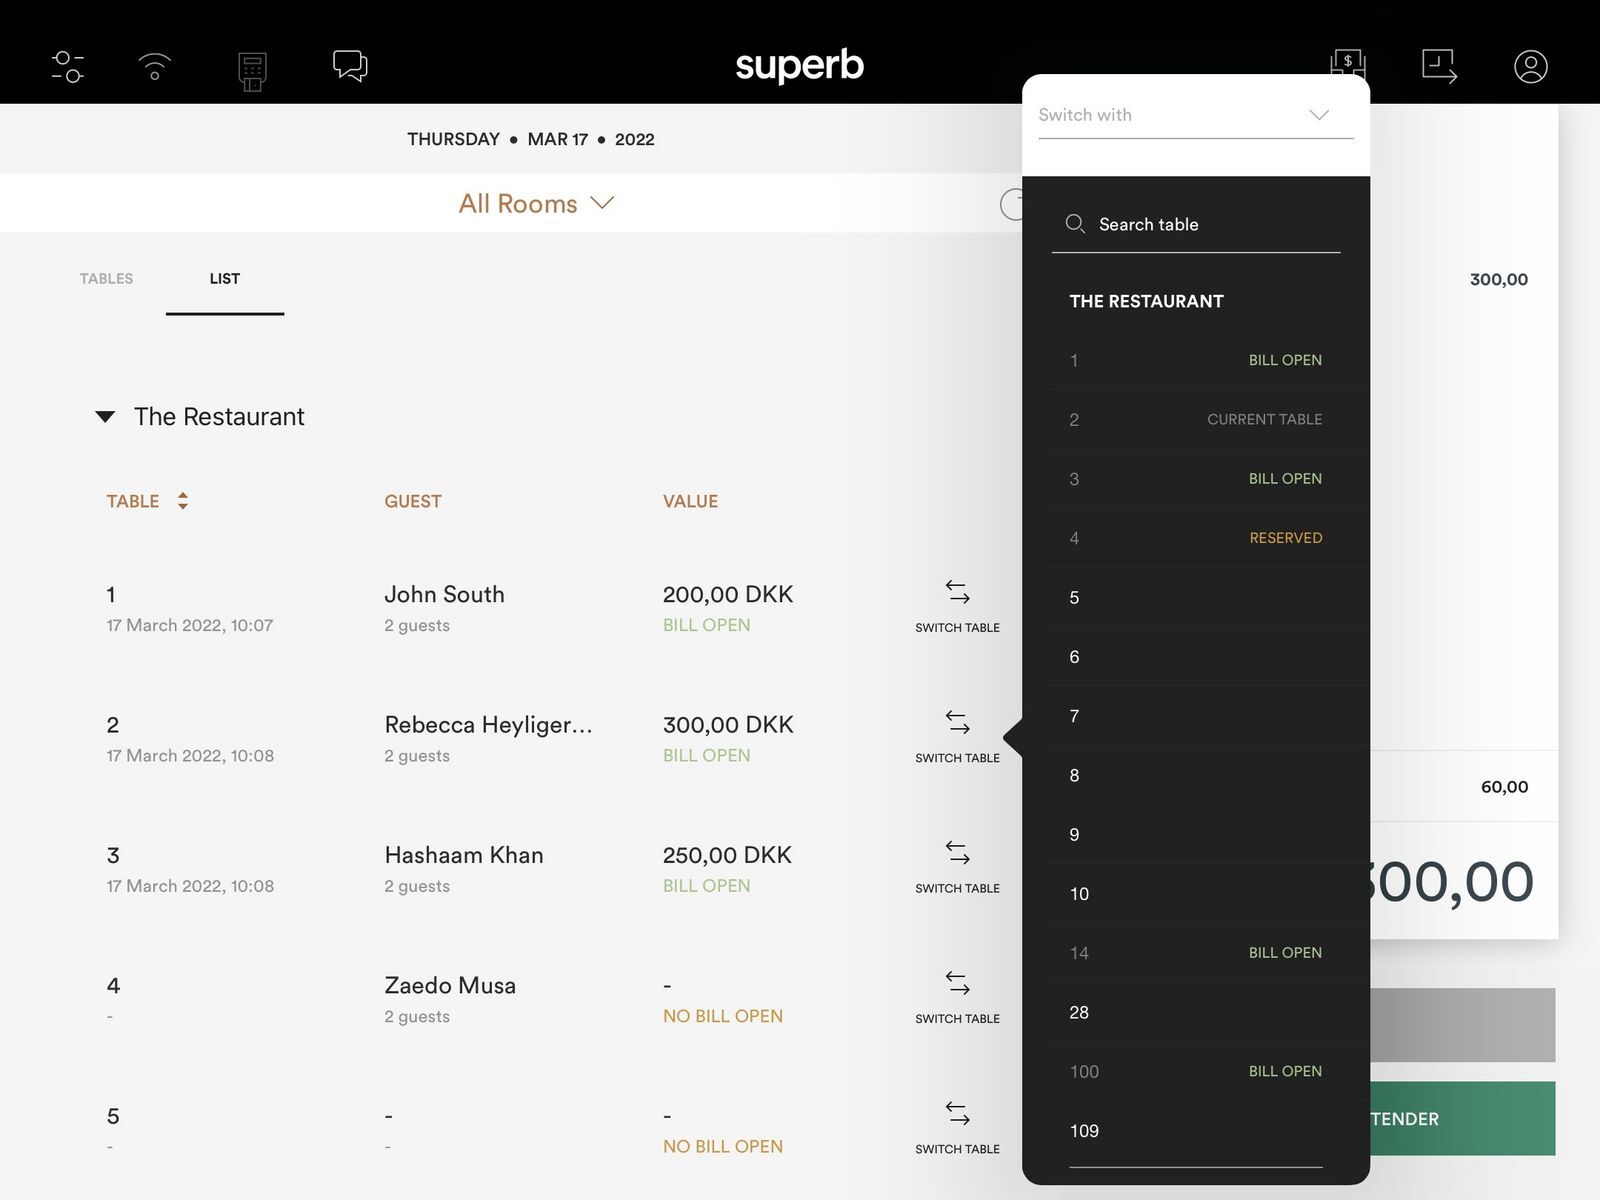Click RESERVED table 4 in dropdown
Image resolution: width=1600 pixels, height=1200 pixels.
[x=1195, y=538]
